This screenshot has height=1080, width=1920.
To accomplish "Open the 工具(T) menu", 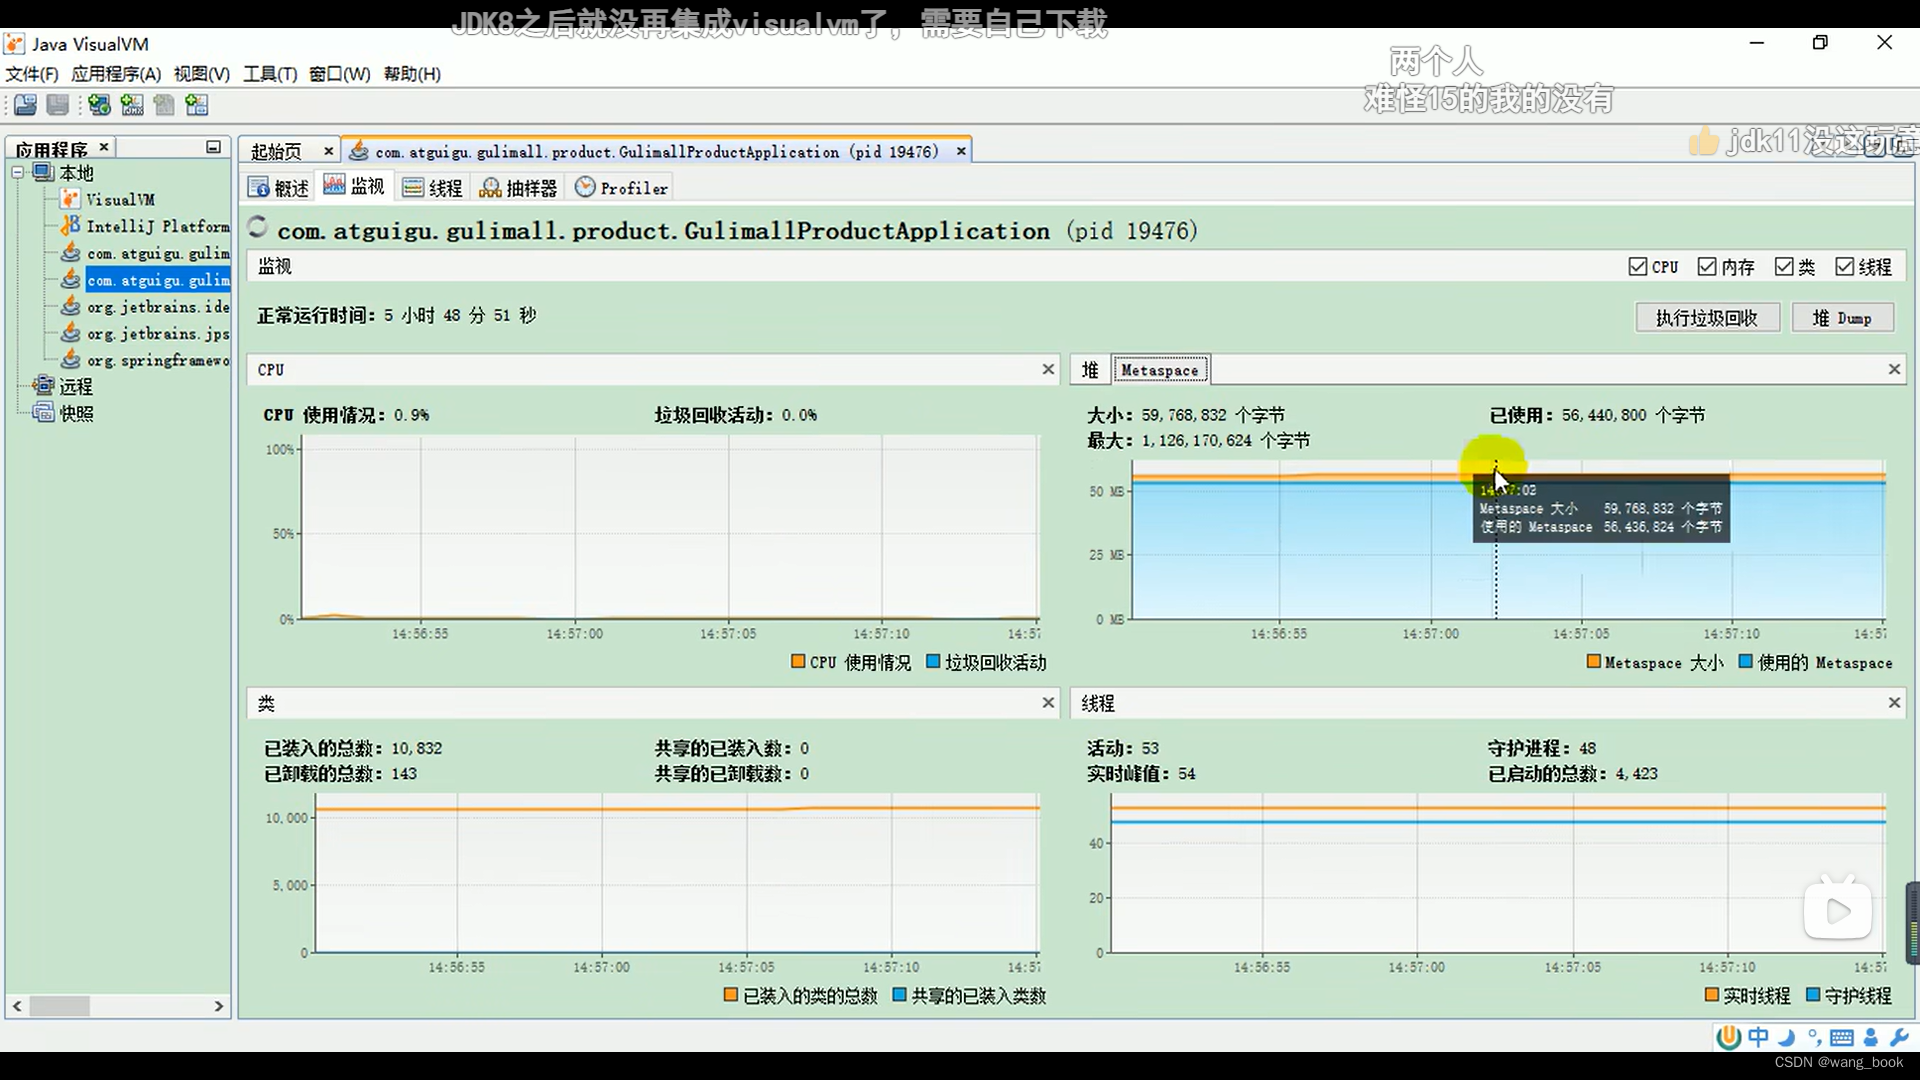I will pyautogui.click(x=270, y=74).
